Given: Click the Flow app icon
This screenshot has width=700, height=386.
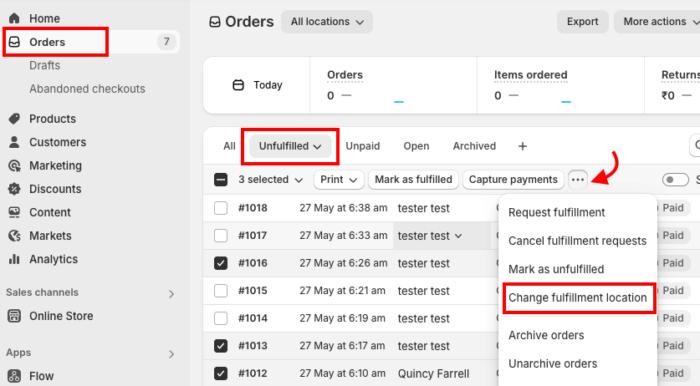Looking at the screenshot, I should tap(14, 376).
